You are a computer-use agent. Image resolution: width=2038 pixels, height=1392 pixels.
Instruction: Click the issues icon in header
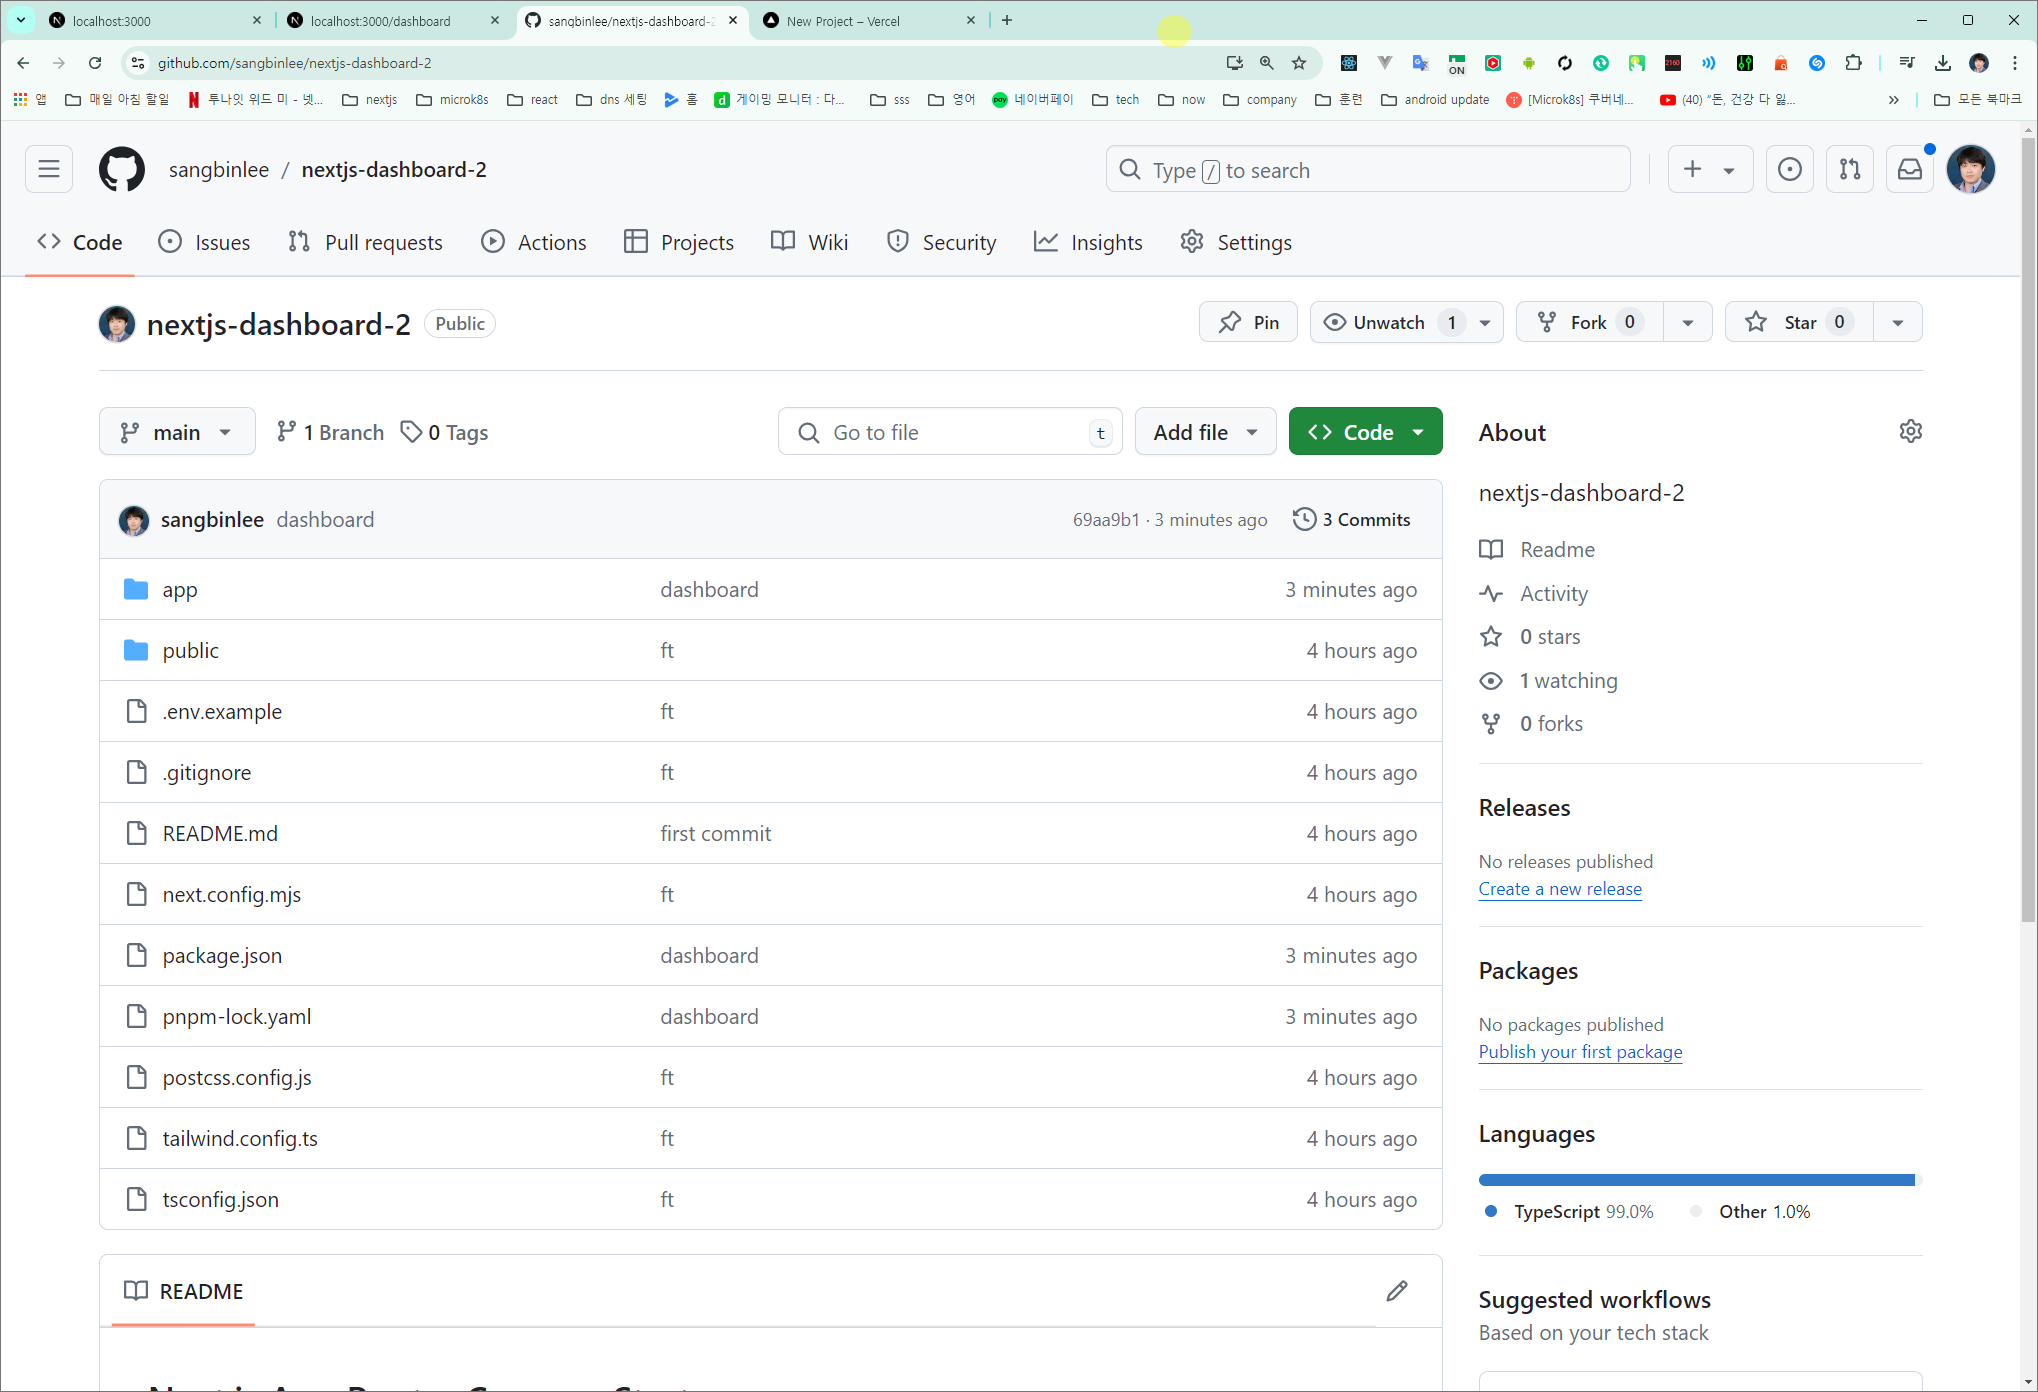(1789, 169)
